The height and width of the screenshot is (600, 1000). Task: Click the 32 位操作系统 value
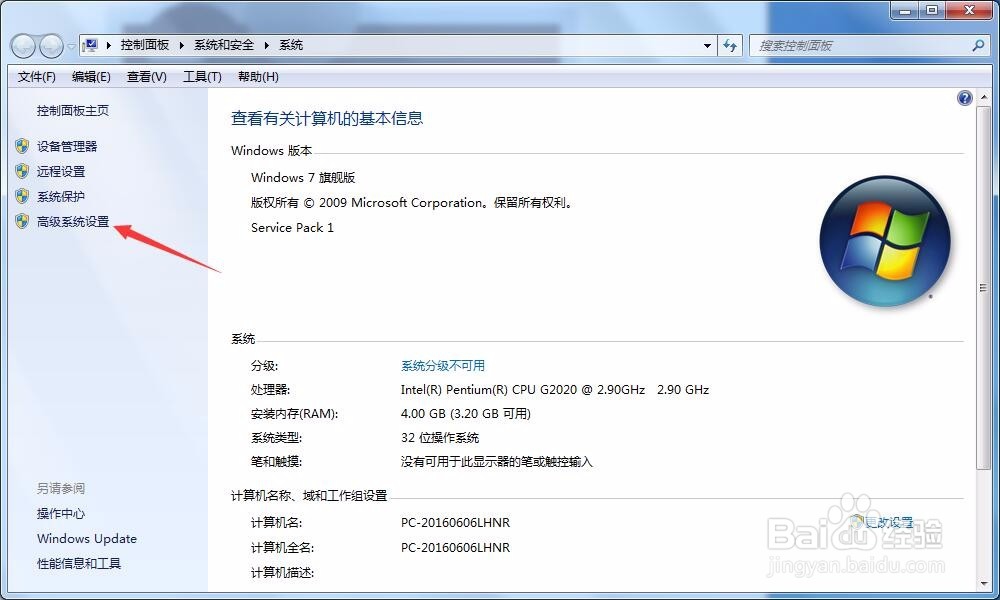(x=439, y=438)
